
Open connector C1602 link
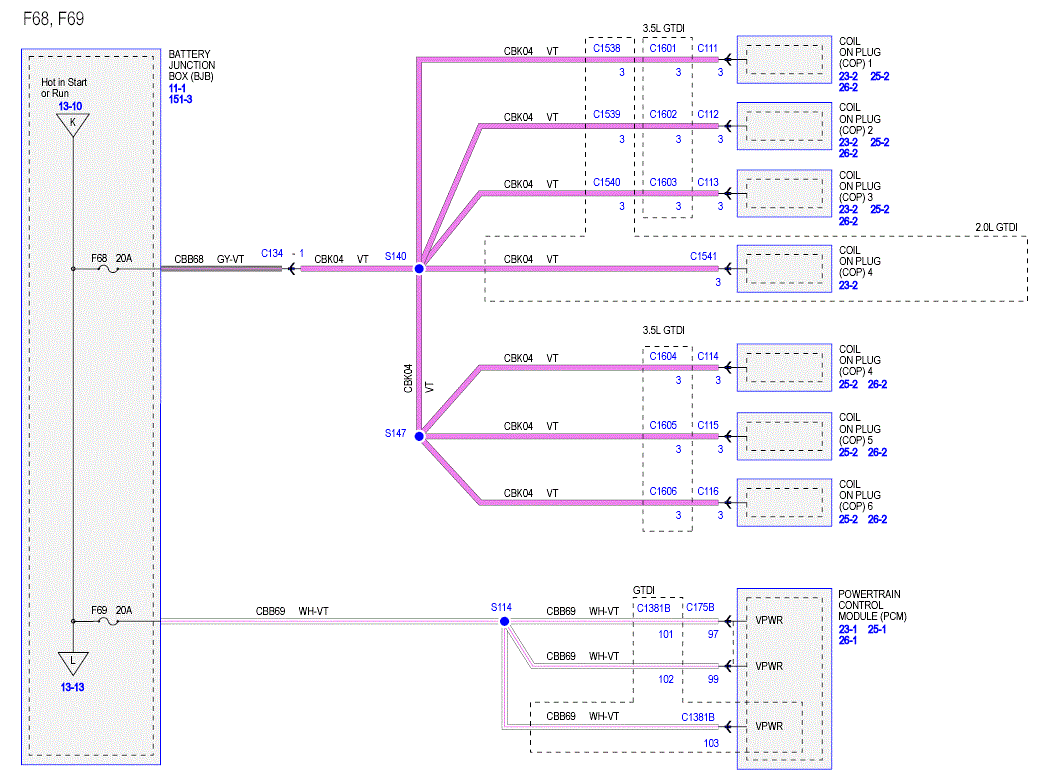(x=663, y=114)
